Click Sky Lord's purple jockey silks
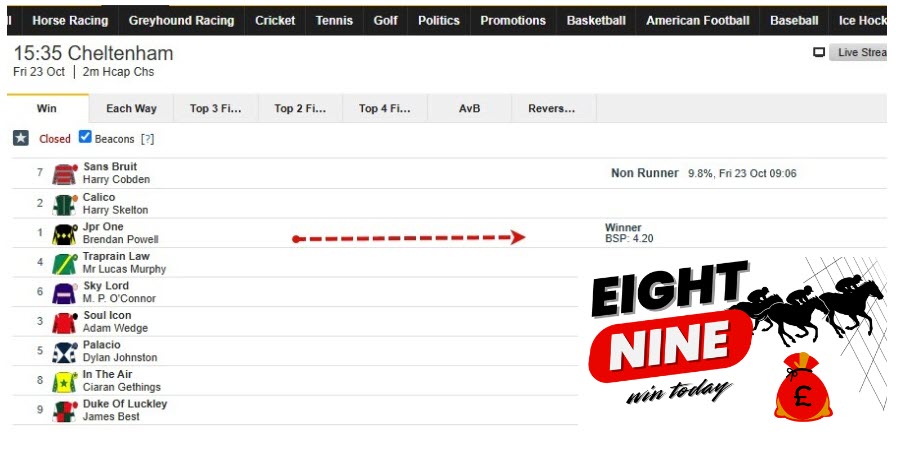903x473 pixels. [x=64, y=293]
